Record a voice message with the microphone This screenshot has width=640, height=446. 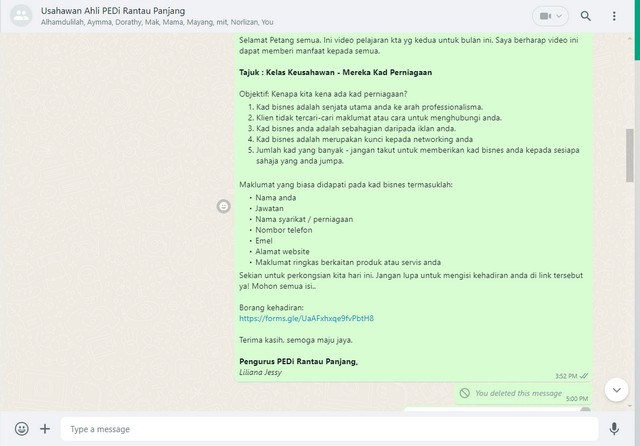point(615,428)
